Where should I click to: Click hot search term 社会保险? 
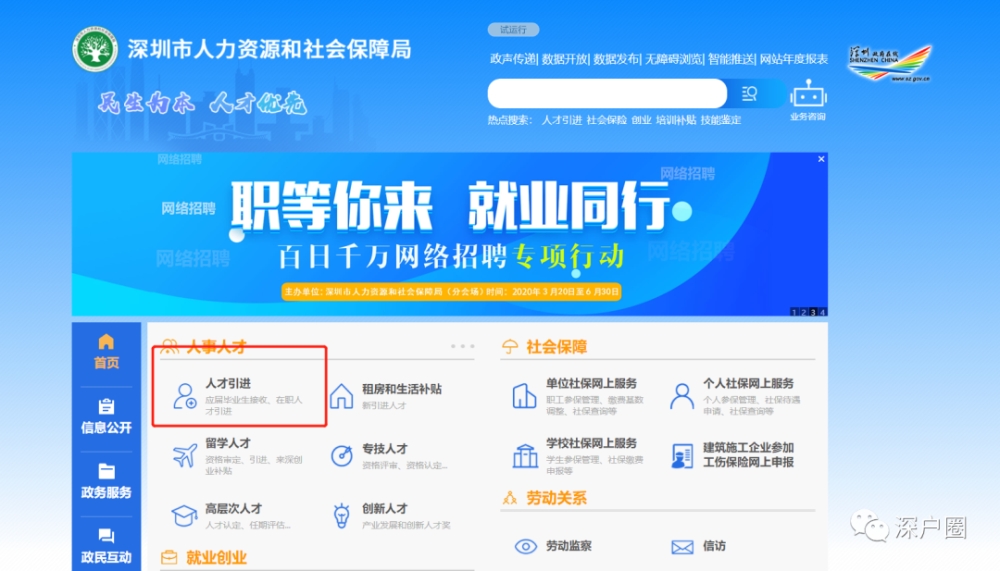coord(607,120)
